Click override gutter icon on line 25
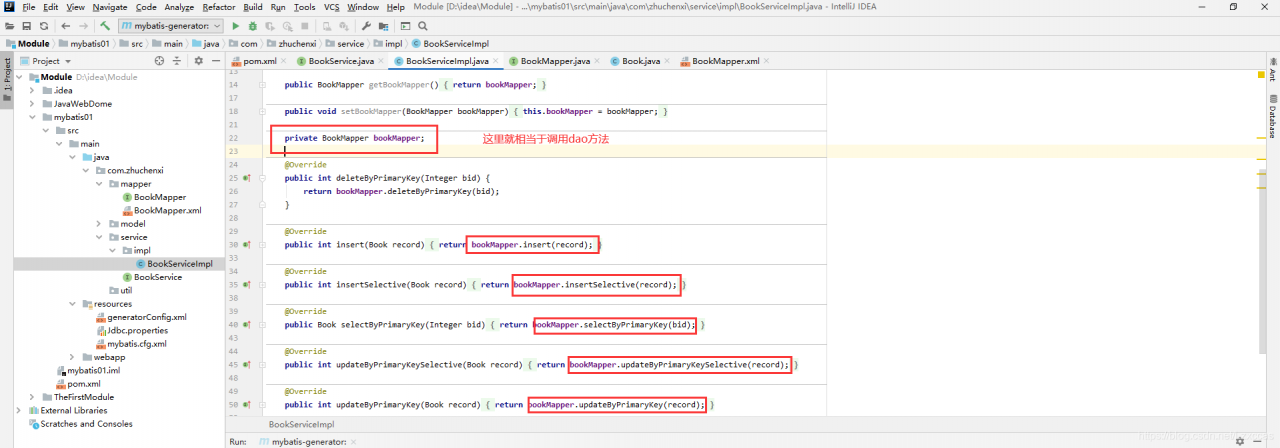 pyautogui.click(x=246, y=178)
